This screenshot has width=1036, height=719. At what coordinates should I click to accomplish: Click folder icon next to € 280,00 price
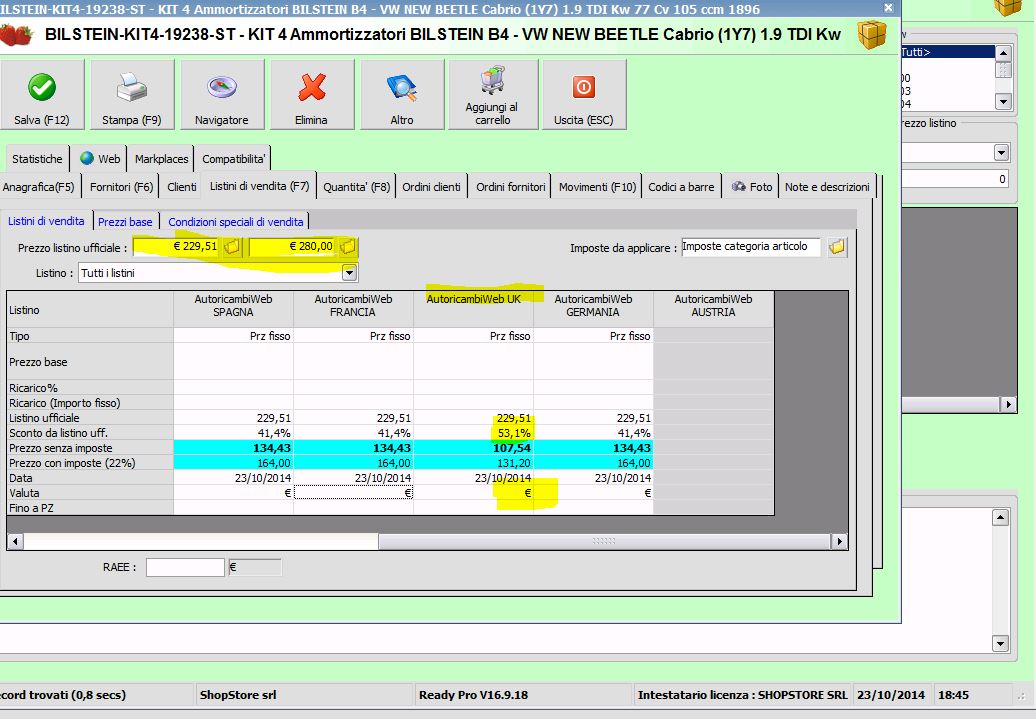[347, 247]
